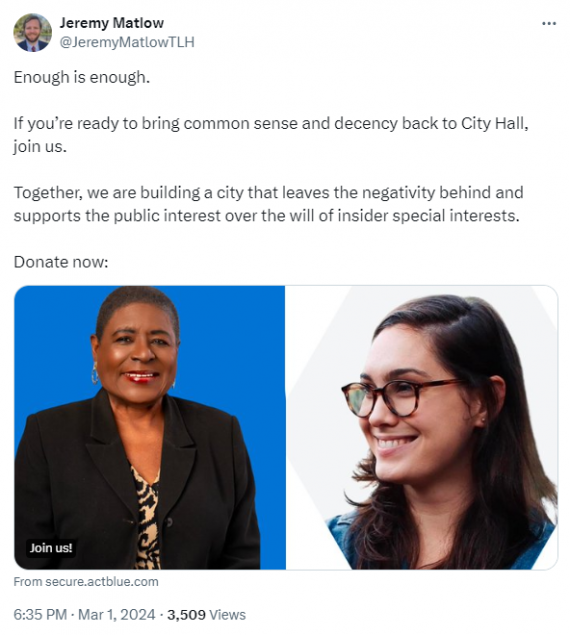Click the "Enough is enough." text line

click(x=82, y=77)
